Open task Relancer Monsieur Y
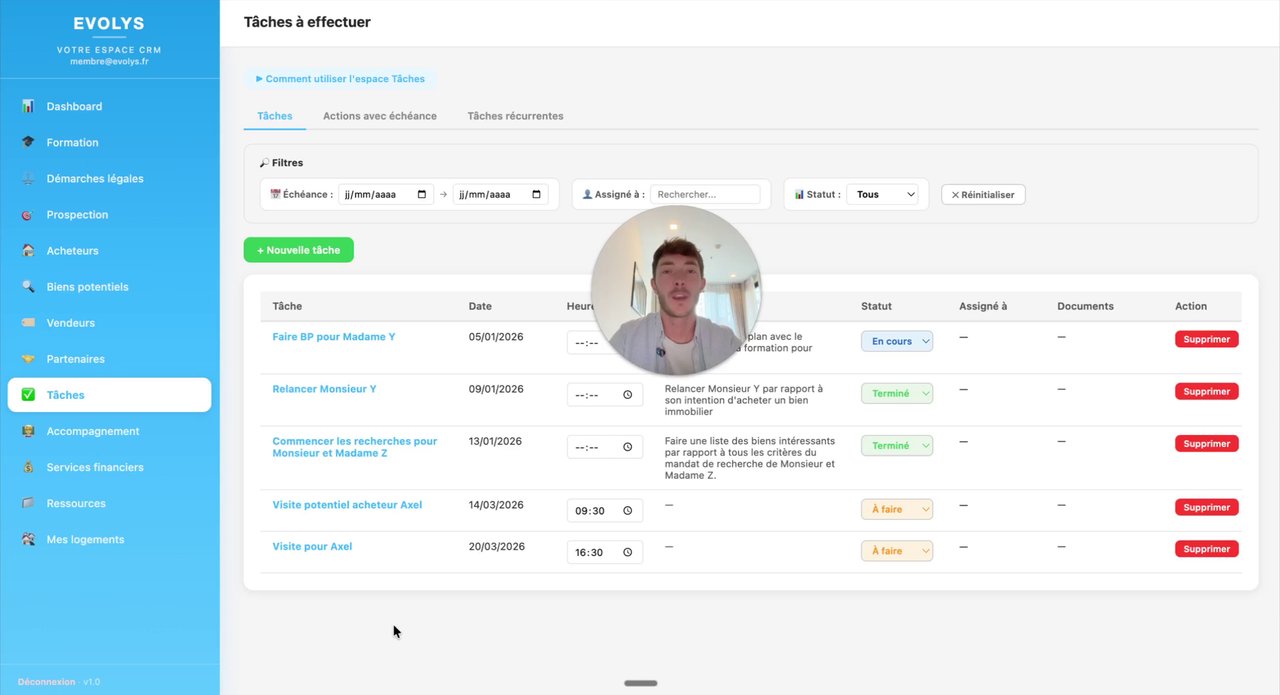Screen dimensions: 1280x695 click(324, 389)
